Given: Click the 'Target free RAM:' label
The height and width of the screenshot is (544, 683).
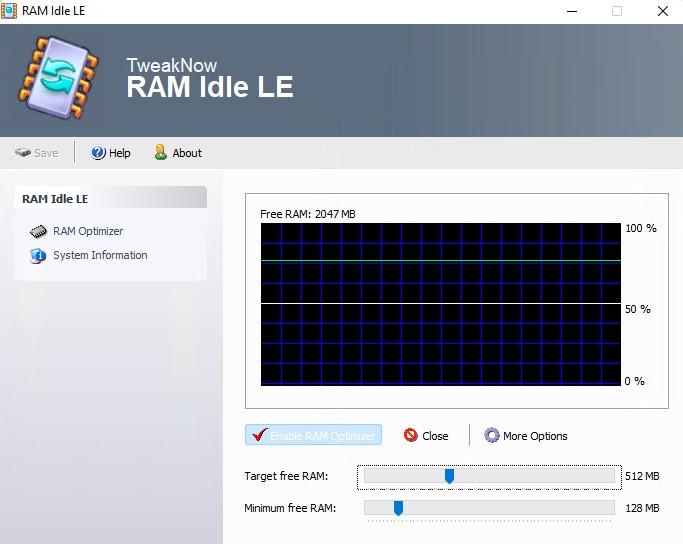Looking at the screenshot, I should (x=286, y=476).
